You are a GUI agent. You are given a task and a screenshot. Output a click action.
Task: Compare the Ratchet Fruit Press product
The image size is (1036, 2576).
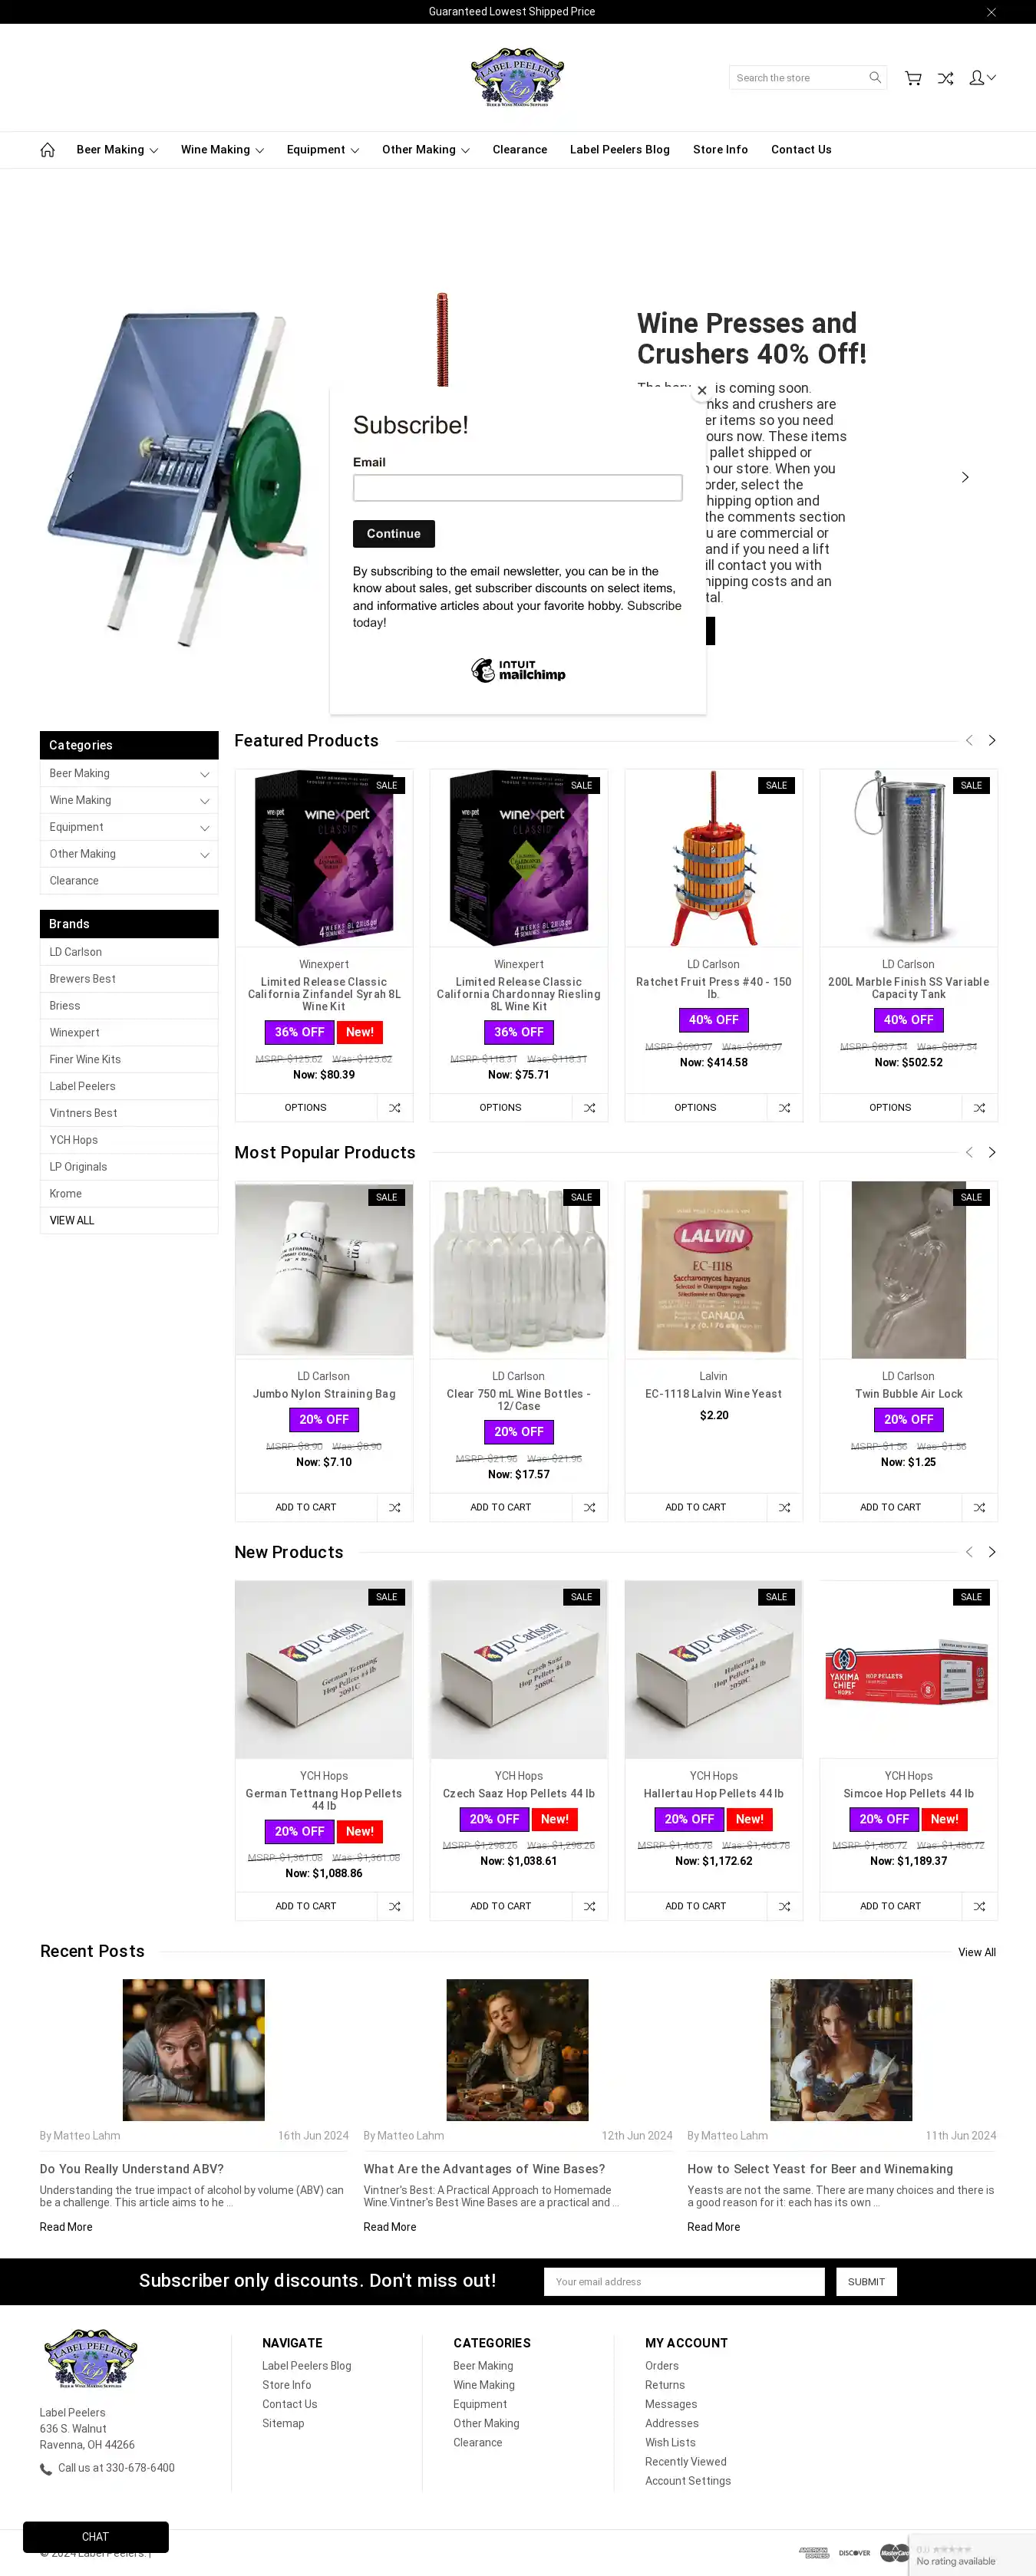(784, 1108)
